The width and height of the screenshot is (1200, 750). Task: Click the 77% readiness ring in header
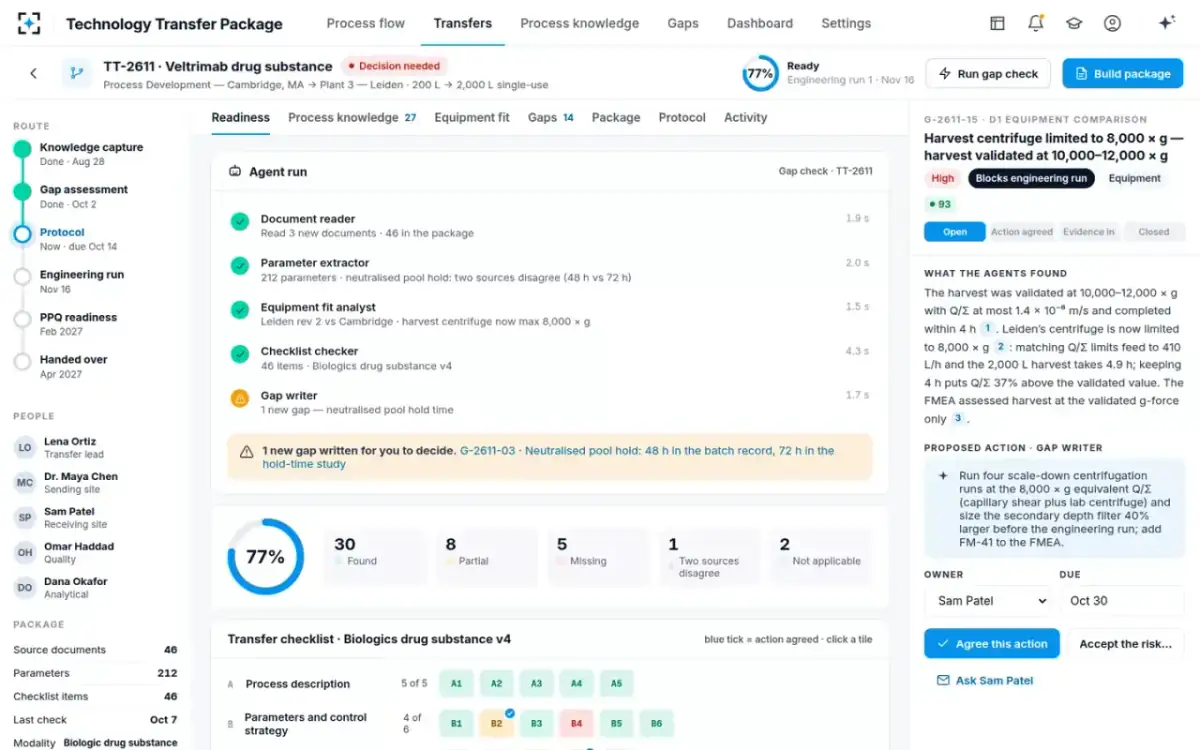coord(760,73)
